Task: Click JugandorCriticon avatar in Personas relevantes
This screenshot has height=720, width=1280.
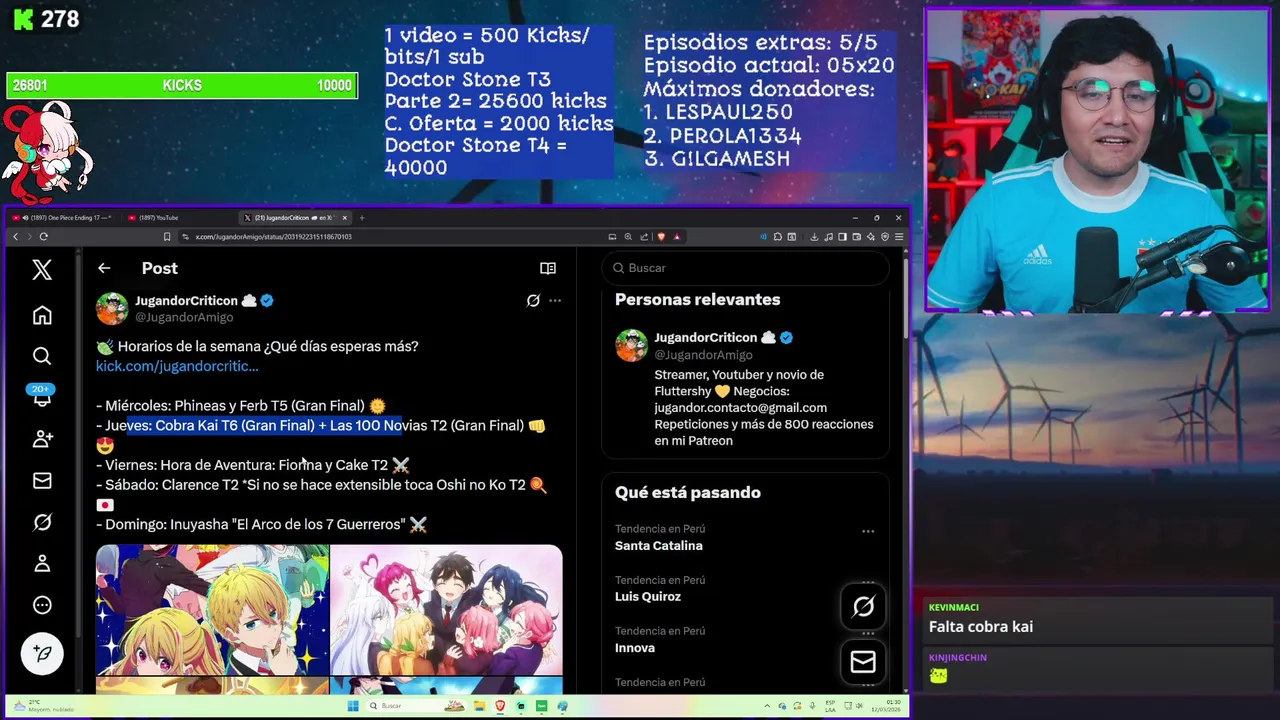Action: point(631,345)
